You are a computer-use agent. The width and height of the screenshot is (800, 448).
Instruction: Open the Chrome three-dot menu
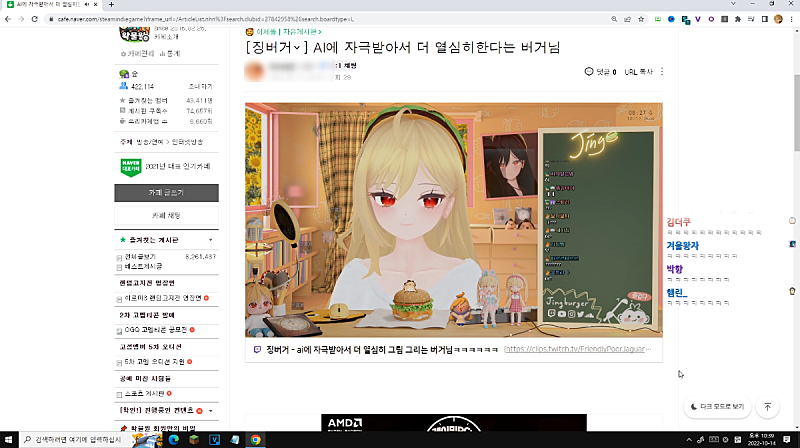(x=791, y=19)
